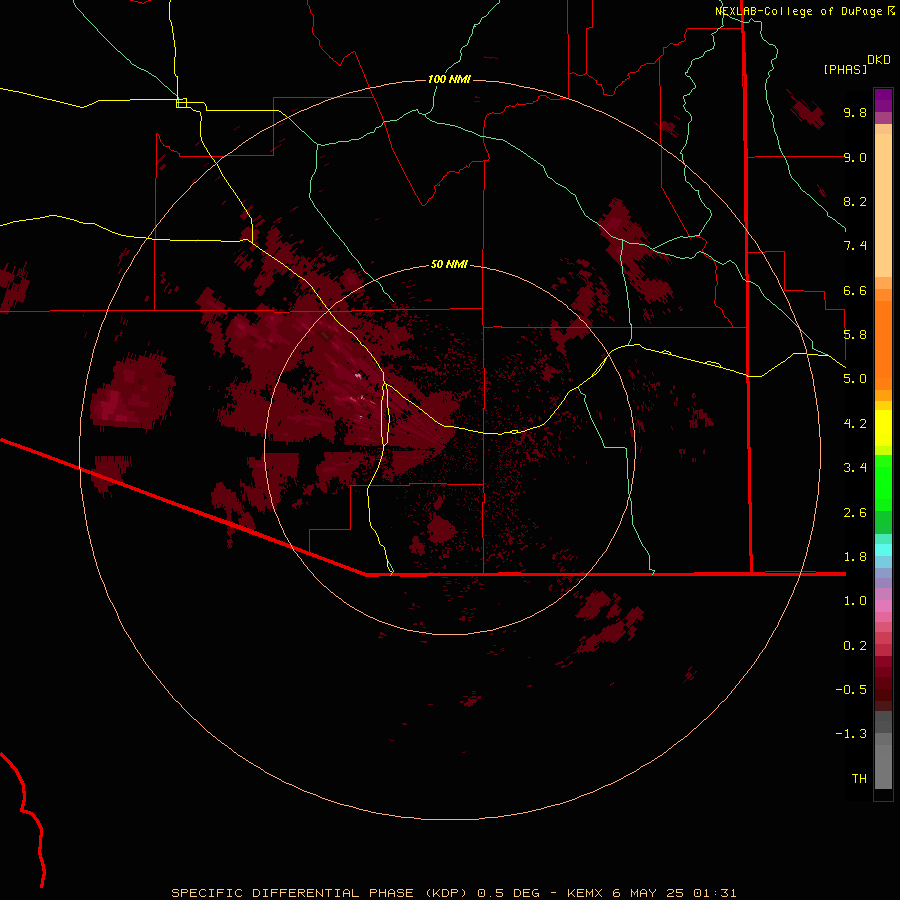Click the yellow segment of color bar
The height and width of the screenshot is (900, 900).
(x=883, y=428)
